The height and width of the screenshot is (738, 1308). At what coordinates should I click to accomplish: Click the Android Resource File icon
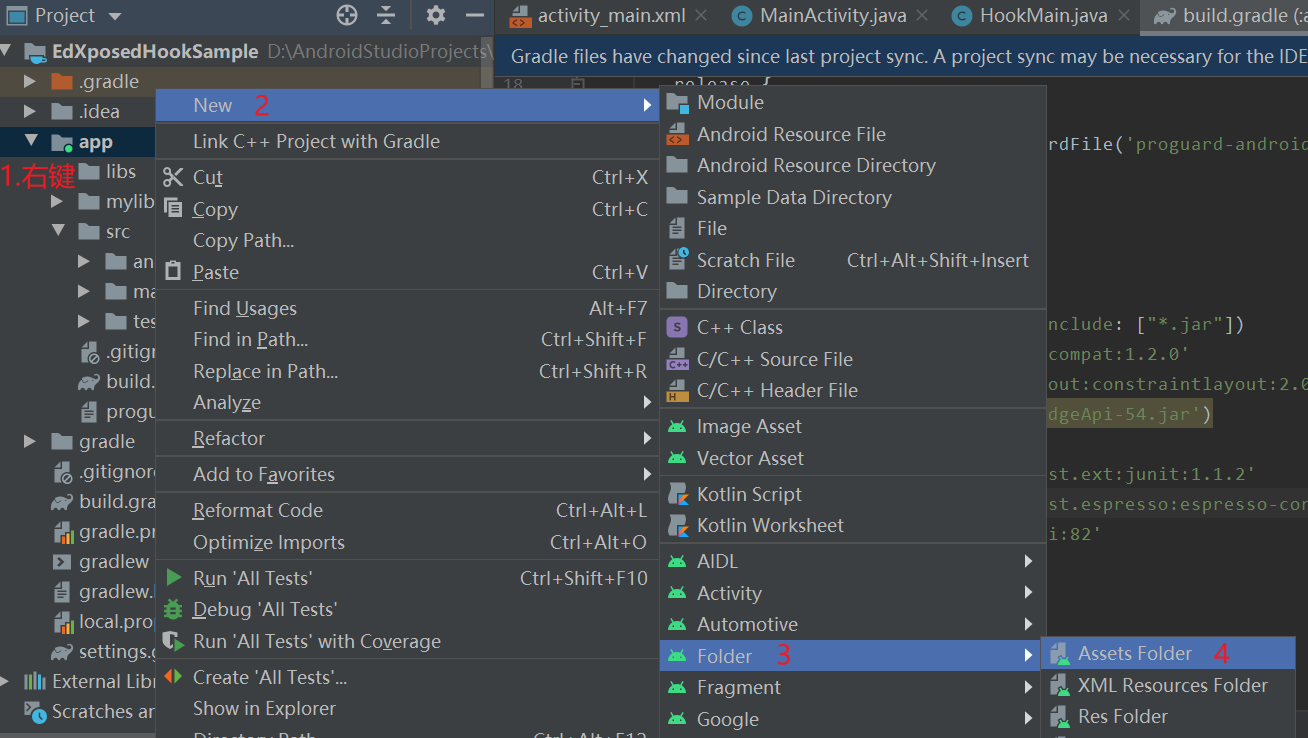678,134
